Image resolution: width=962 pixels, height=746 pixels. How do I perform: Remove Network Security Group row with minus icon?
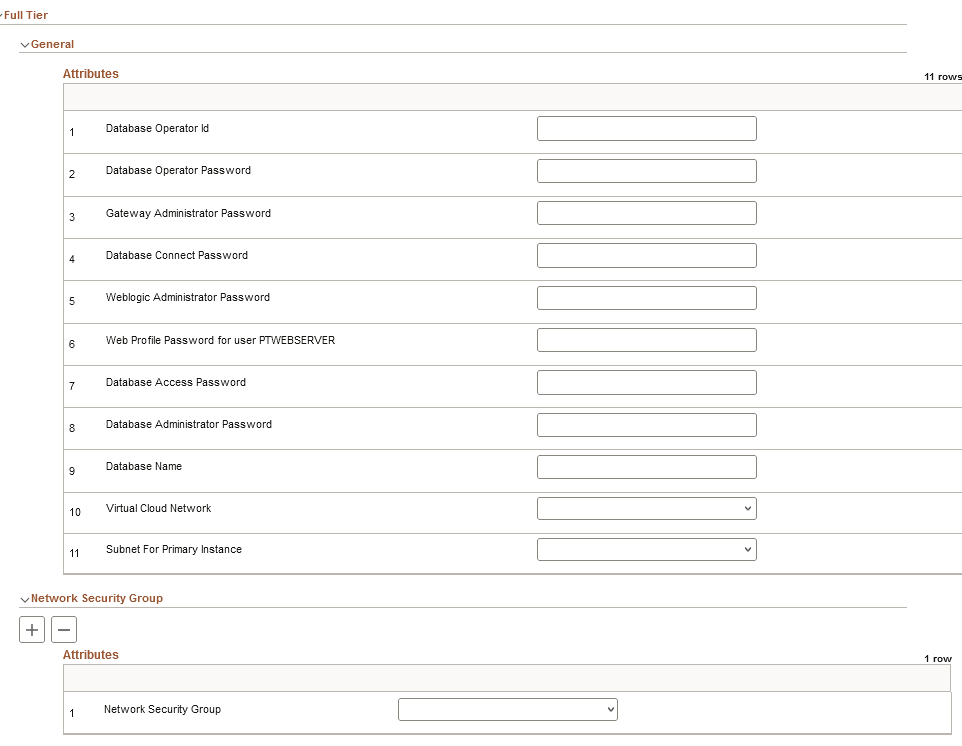click(x=64, y=629)
